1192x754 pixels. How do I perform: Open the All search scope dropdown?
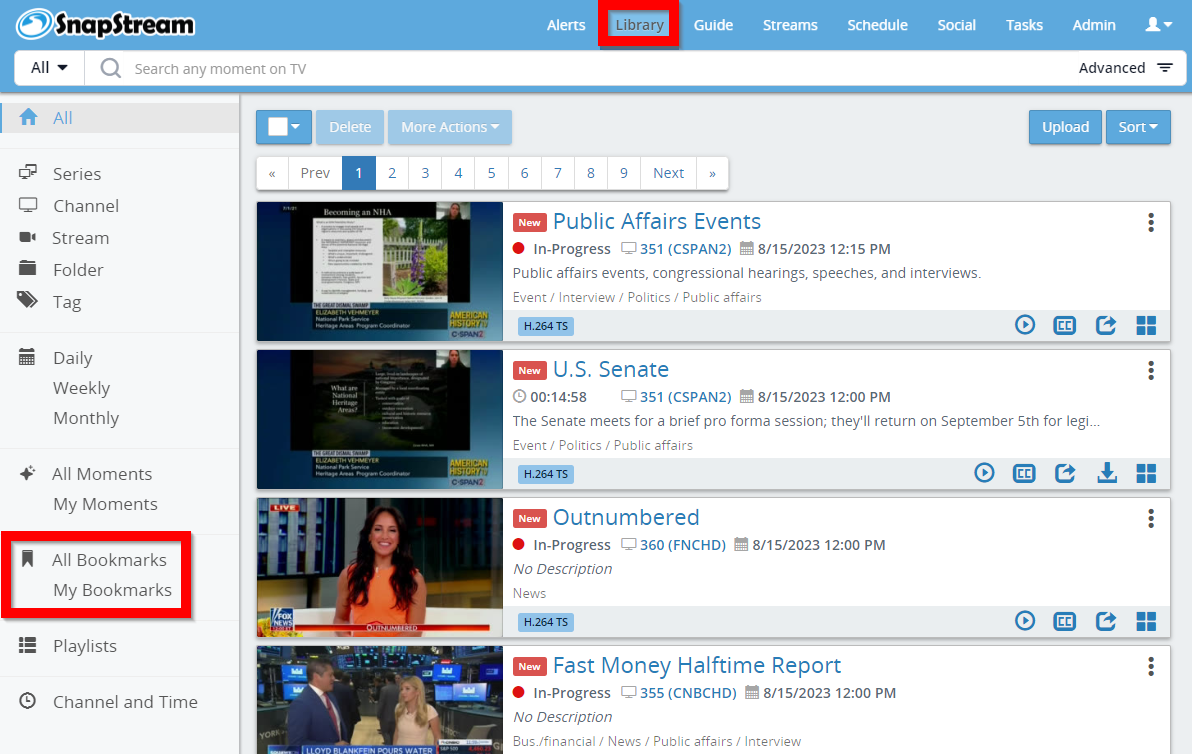(x=49, y=68)
